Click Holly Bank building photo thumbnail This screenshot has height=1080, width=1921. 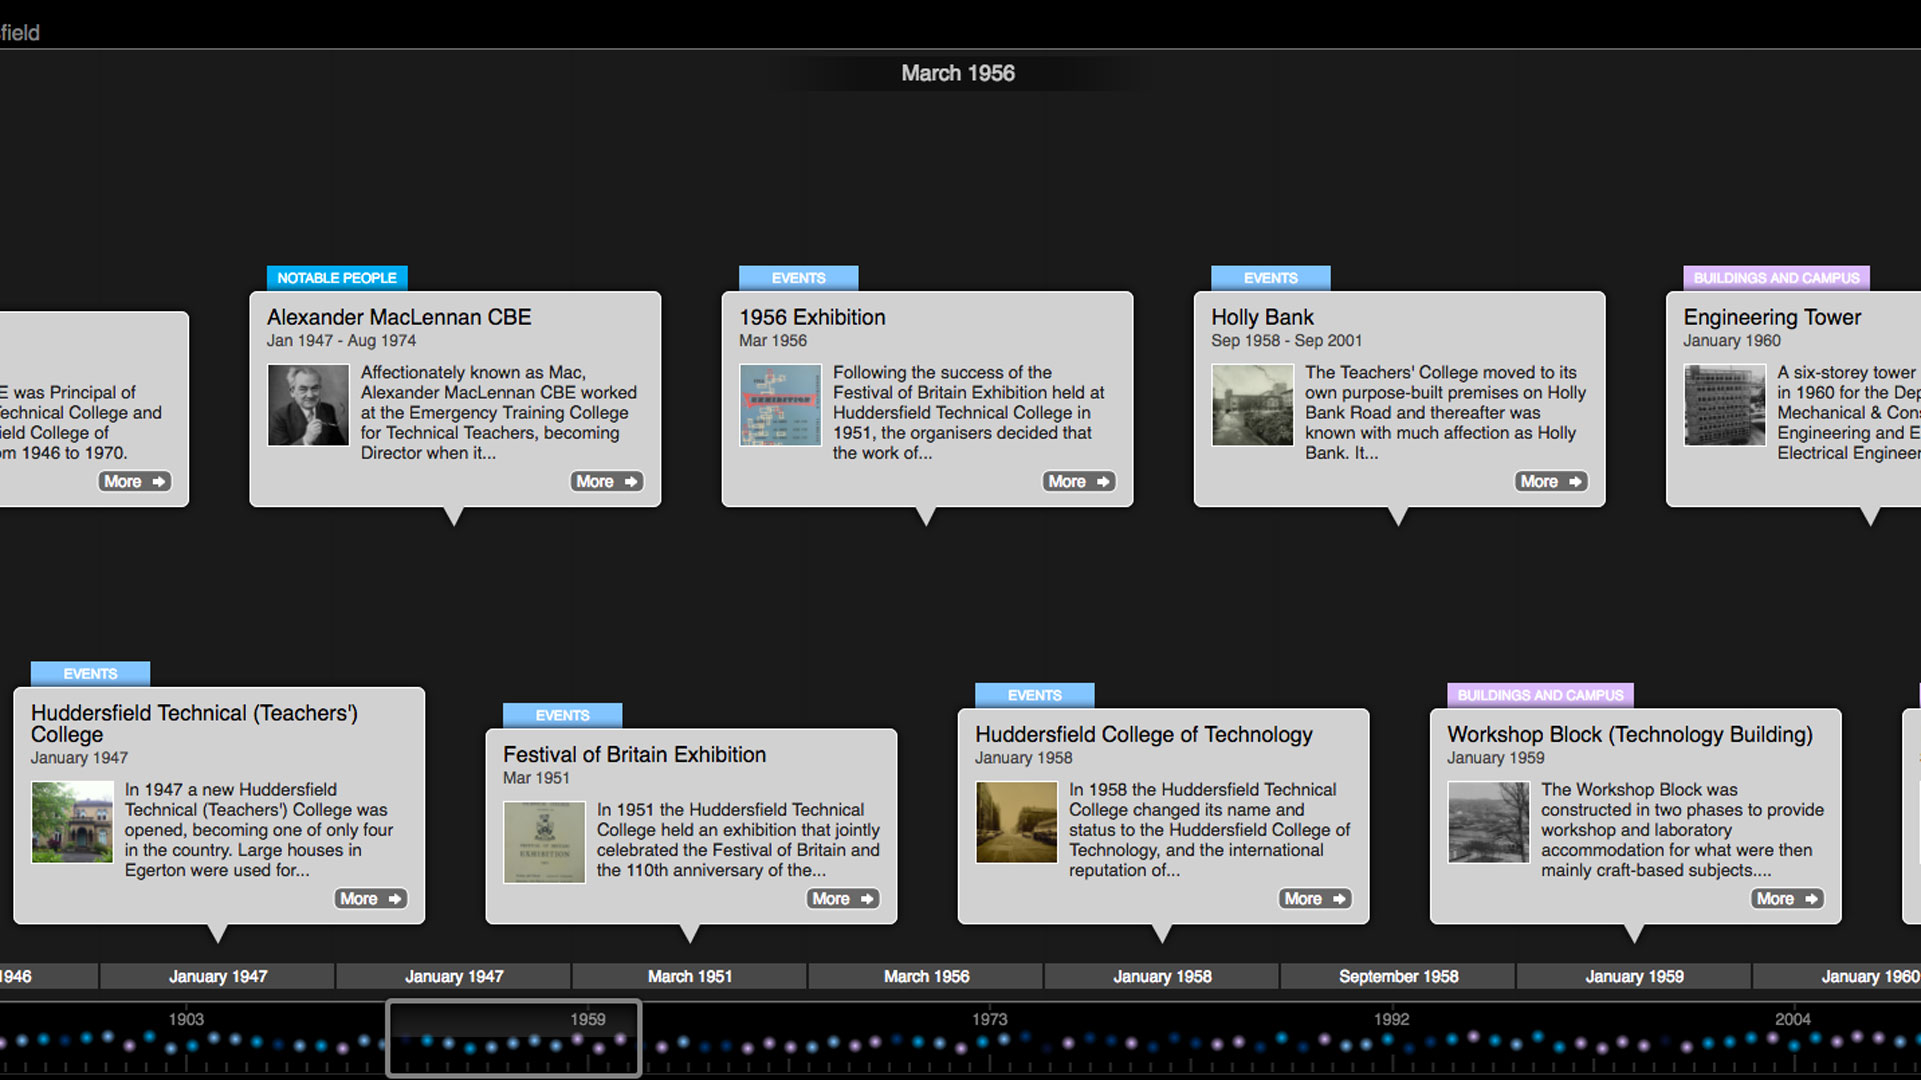pyautogui.click(x=1252, y=405)
